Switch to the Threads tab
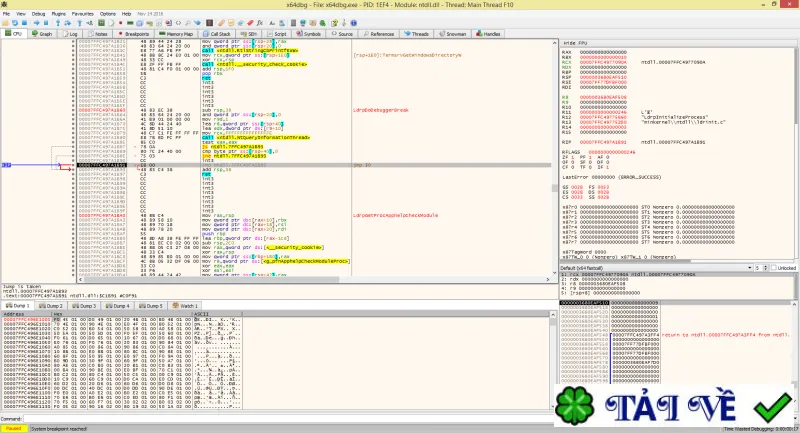800x433 pixels. (x=416, y=34)
